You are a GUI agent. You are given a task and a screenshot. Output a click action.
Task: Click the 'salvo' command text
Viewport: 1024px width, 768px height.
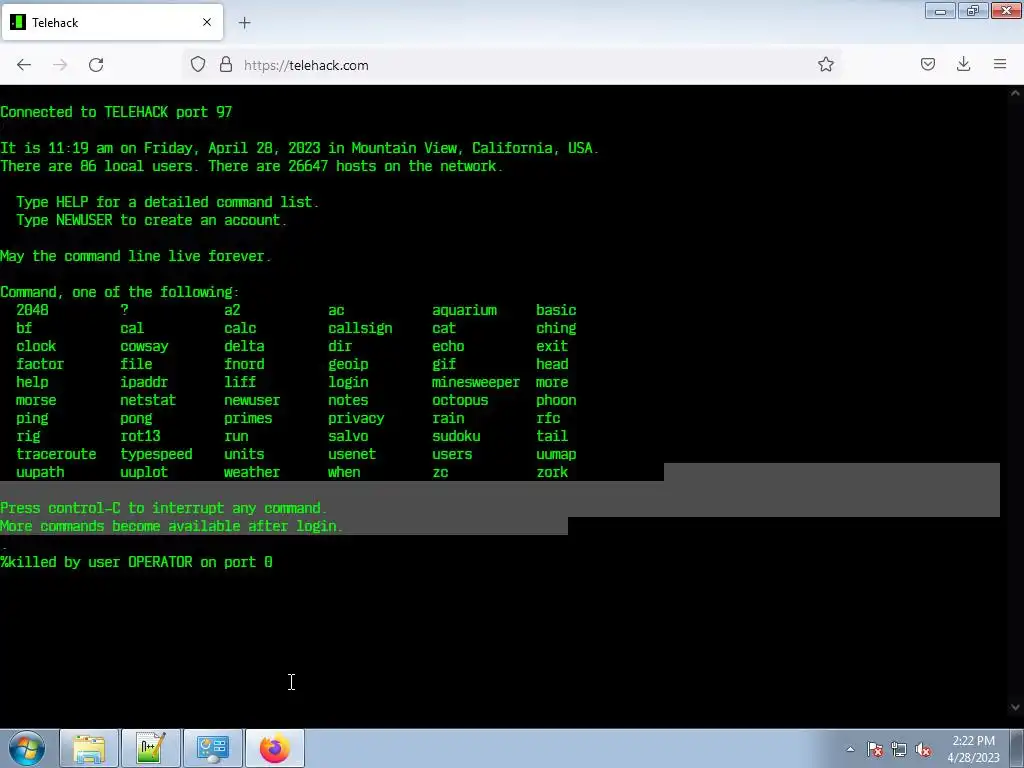348,436
